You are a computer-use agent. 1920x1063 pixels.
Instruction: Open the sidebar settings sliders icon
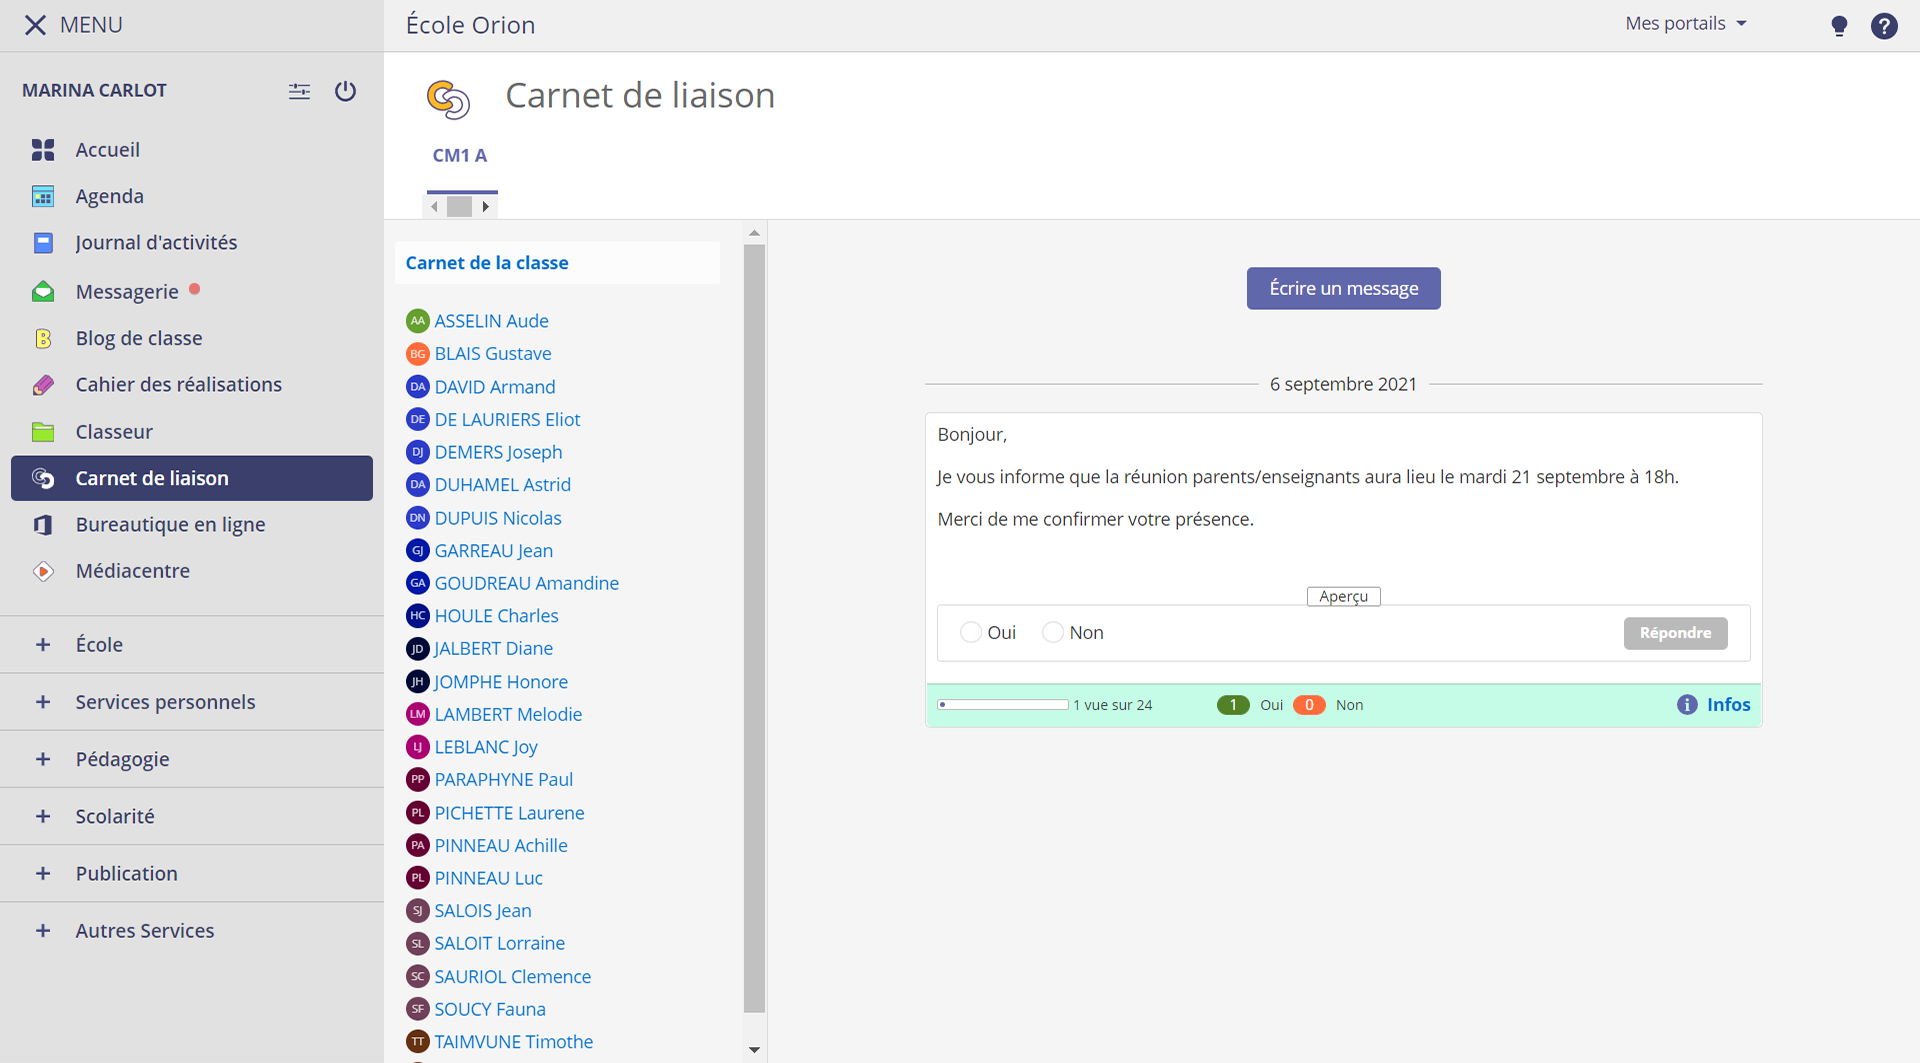tap(299, 91)
